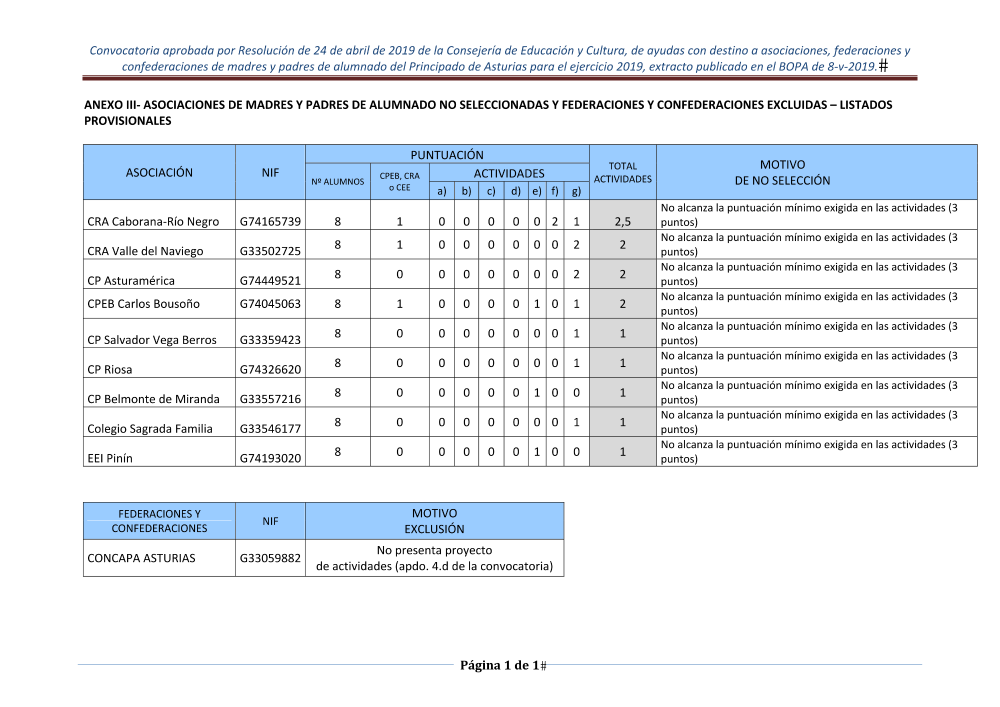Click the CP Riosa association cell
This screenshot has height=707, width=1000.
pyautogui.click(x=109, y=369)
